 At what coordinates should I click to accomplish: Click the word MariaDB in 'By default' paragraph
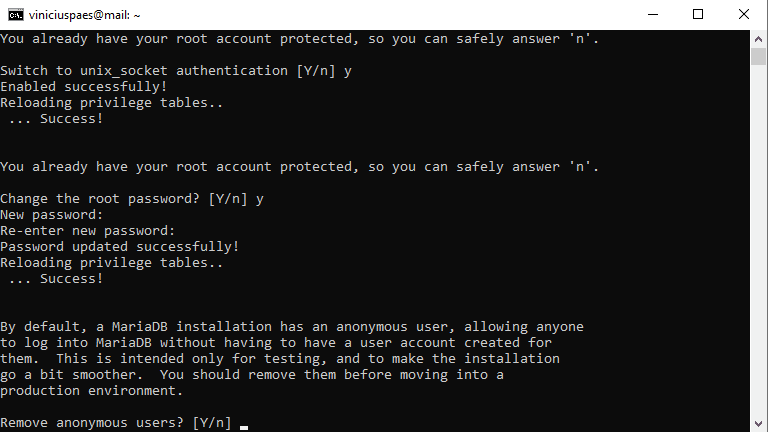click(140, 327)
